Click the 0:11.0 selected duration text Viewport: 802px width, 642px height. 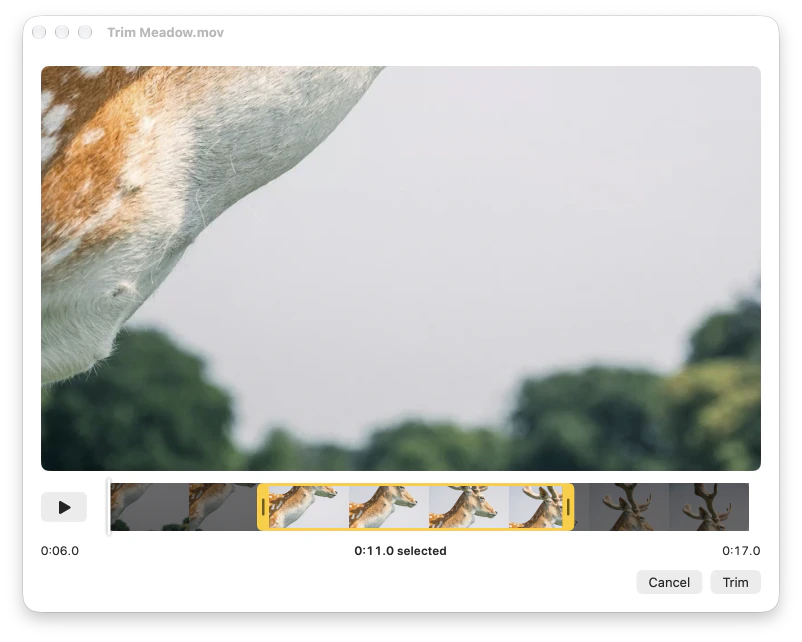400,550
